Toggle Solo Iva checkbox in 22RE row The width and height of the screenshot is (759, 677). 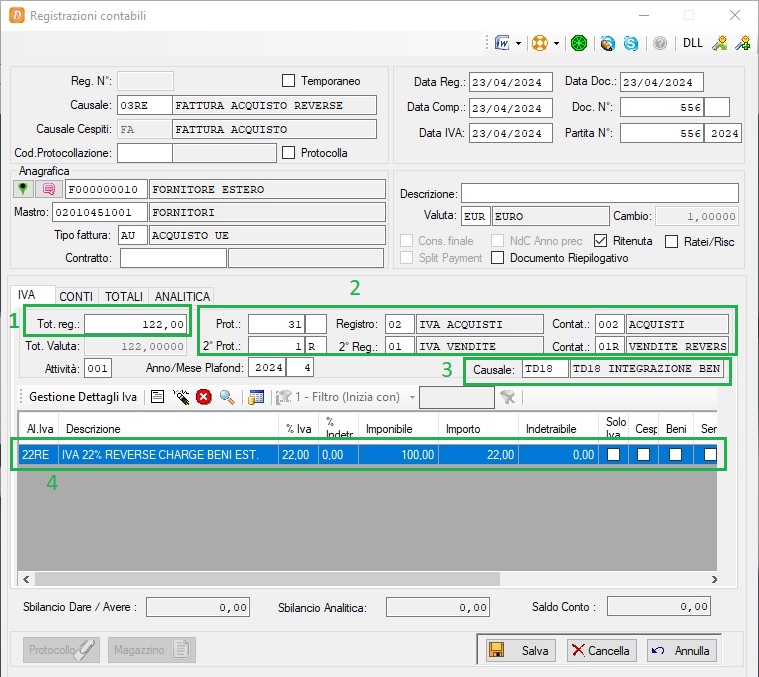(613, 454)
